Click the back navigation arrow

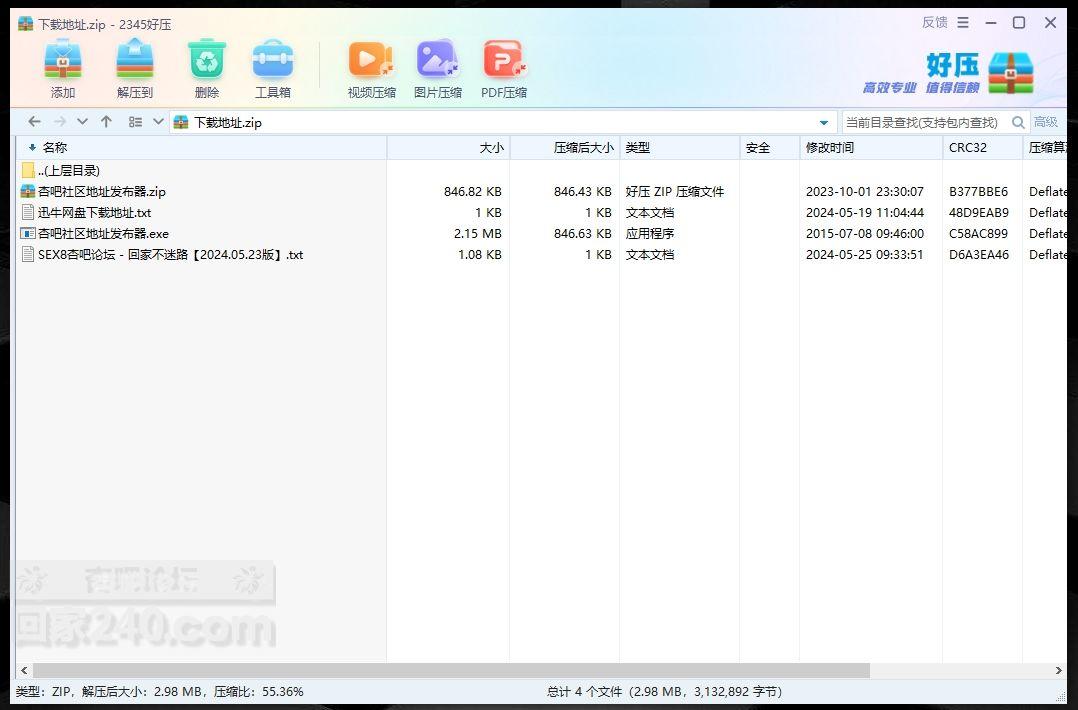click(x=34, y=122)
